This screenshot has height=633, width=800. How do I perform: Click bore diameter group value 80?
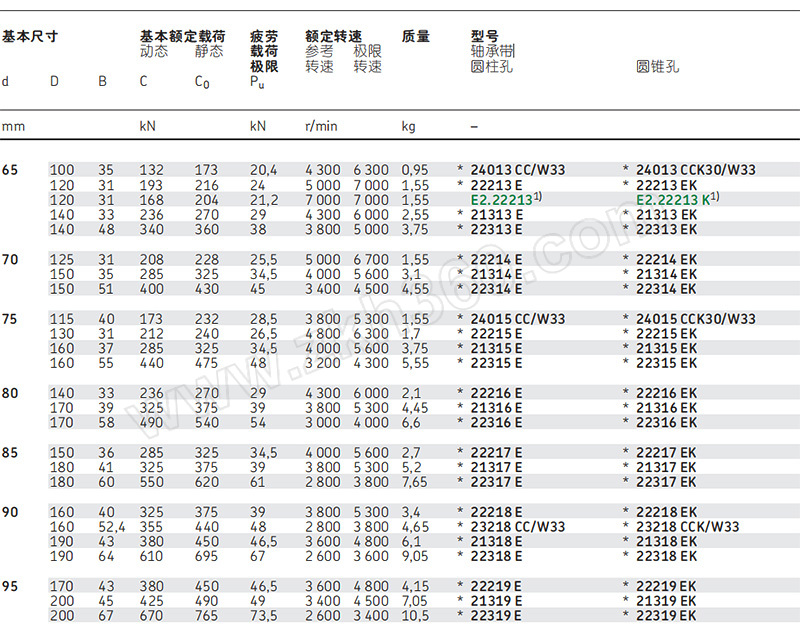(x=10, y=394)
